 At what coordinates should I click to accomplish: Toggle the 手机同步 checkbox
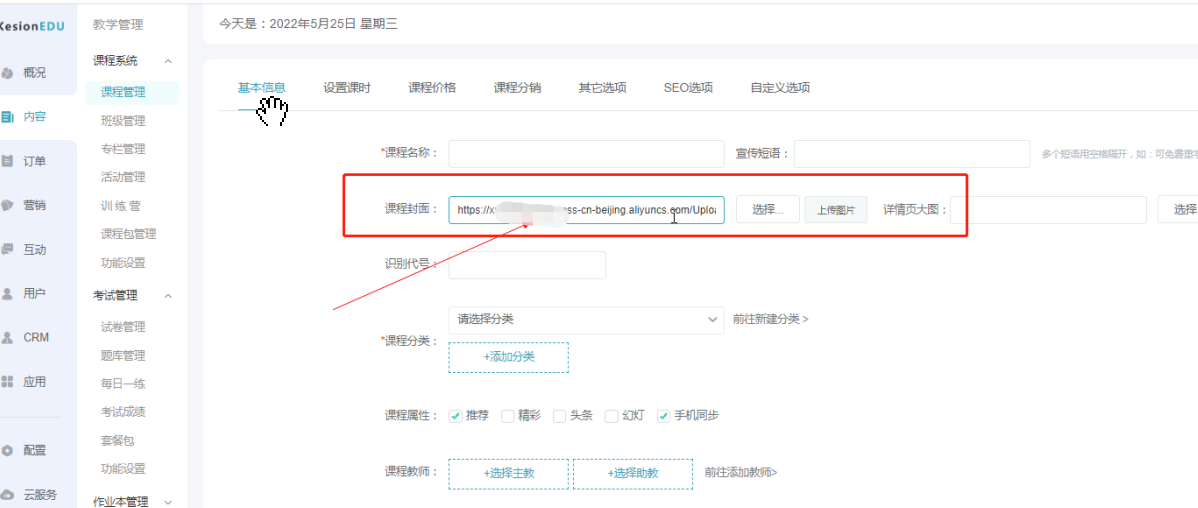663,416
